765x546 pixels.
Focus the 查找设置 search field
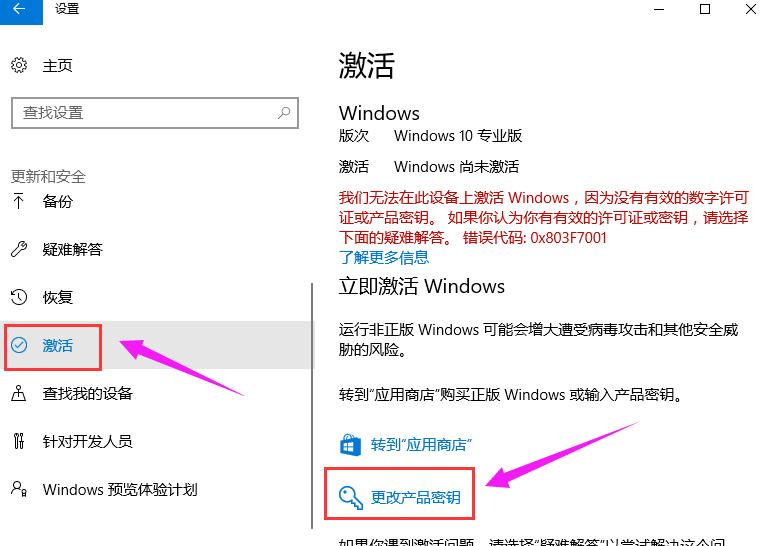155,113
